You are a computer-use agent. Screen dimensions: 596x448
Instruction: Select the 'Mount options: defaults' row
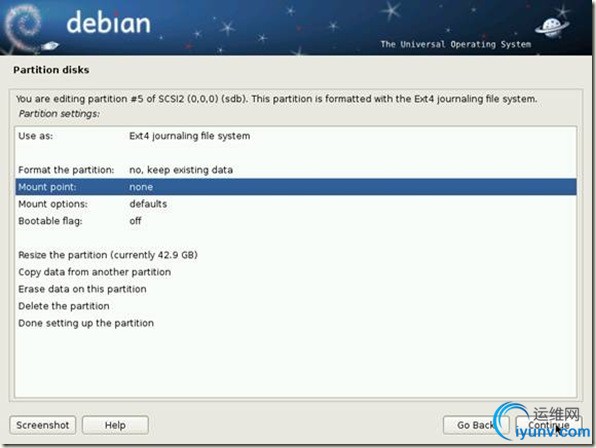(x=296, y=204)
